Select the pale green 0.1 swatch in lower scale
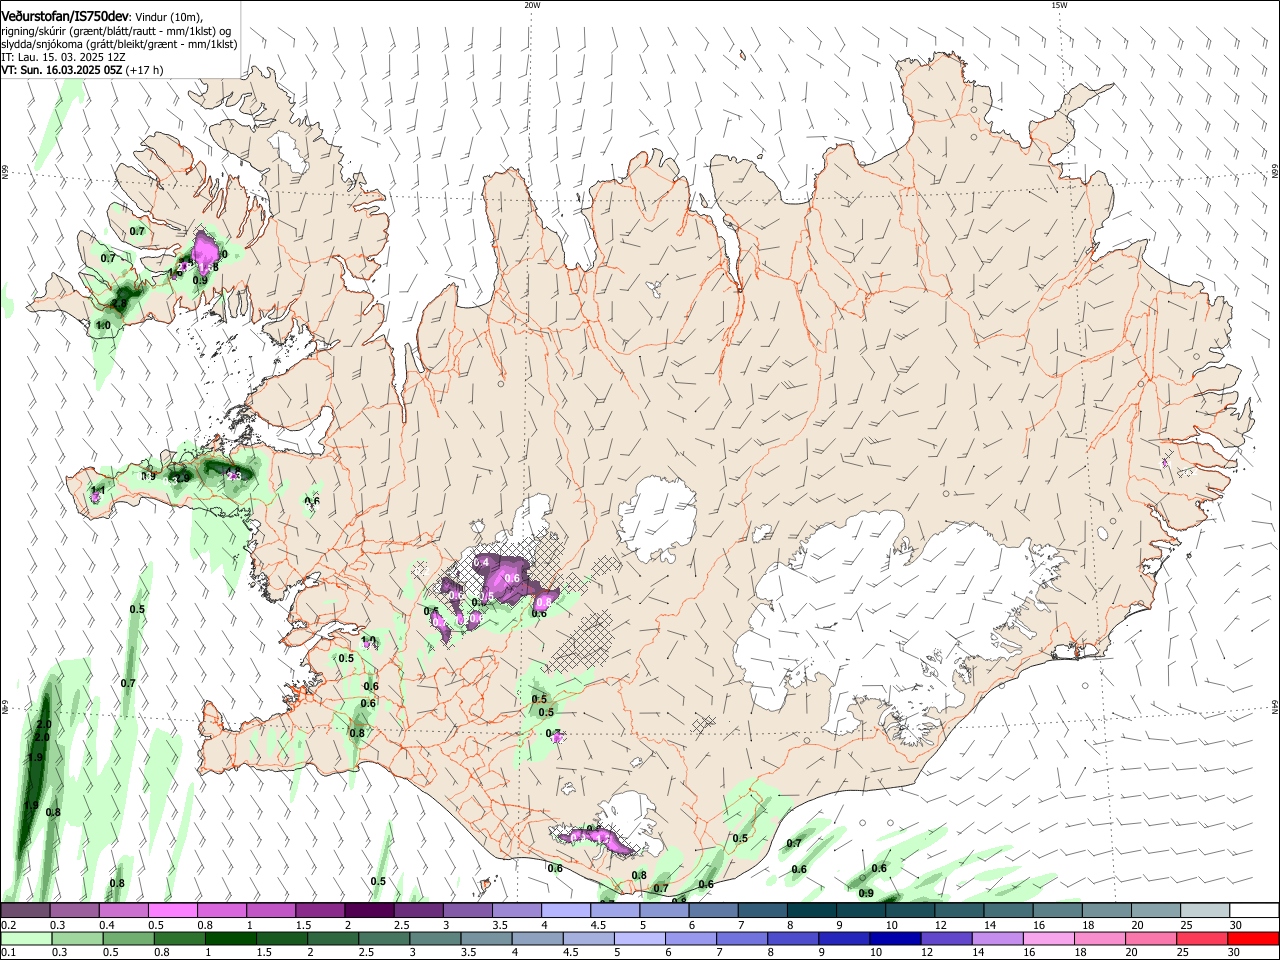This screenshot has height=960, width=1280. pos(27,939)
